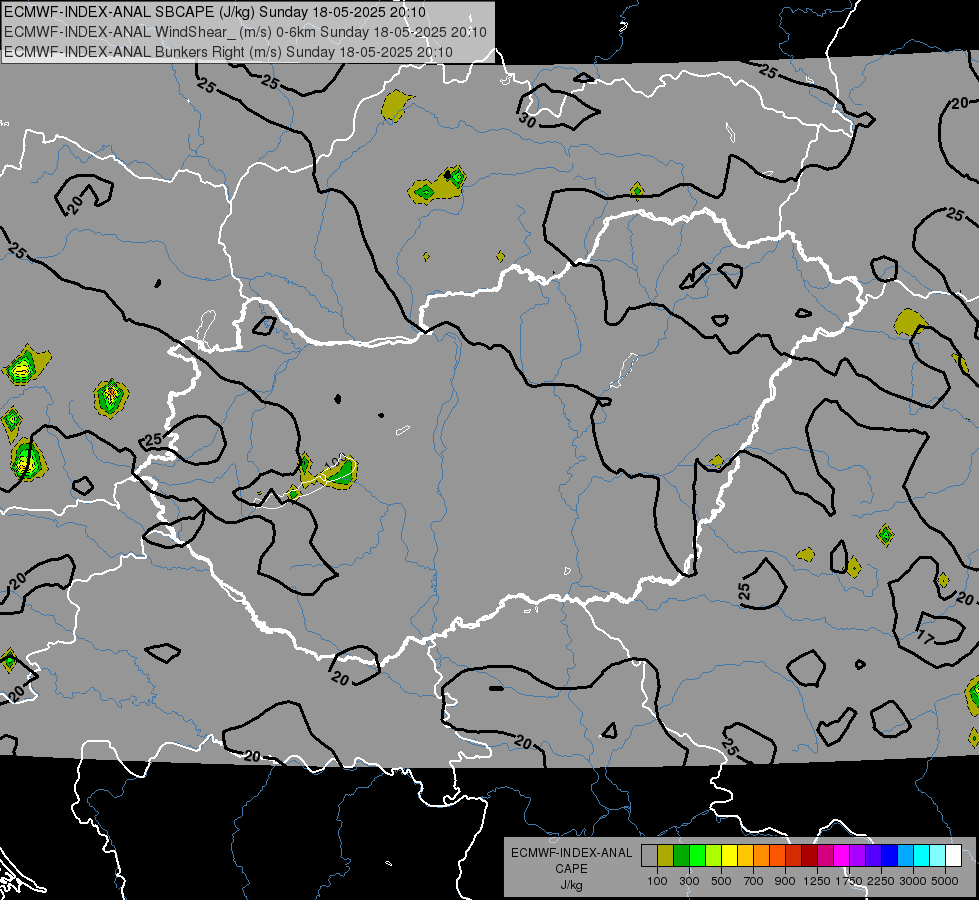Click the '100' legend value
Image resolution: width=979 pixels, height=900 pixels.
pyautogui.click(x=657, y=881)
